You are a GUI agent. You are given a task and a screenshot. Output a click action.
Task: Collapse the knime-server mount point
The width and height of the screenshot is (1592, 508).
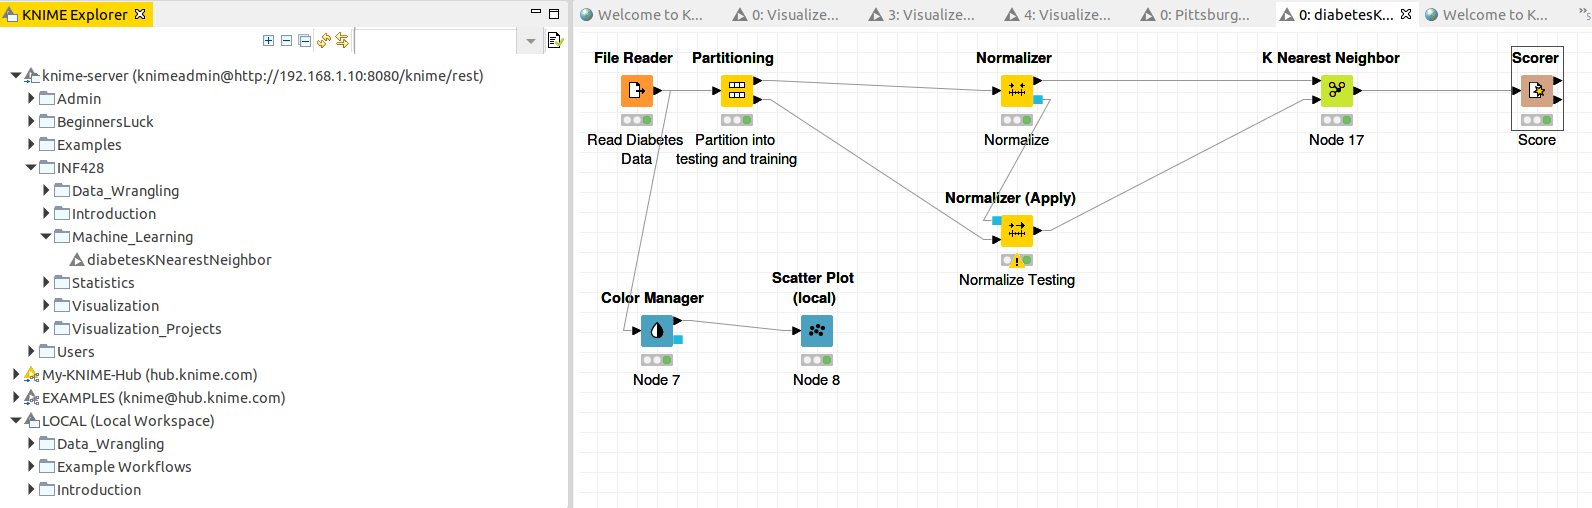tap(16, 76)
